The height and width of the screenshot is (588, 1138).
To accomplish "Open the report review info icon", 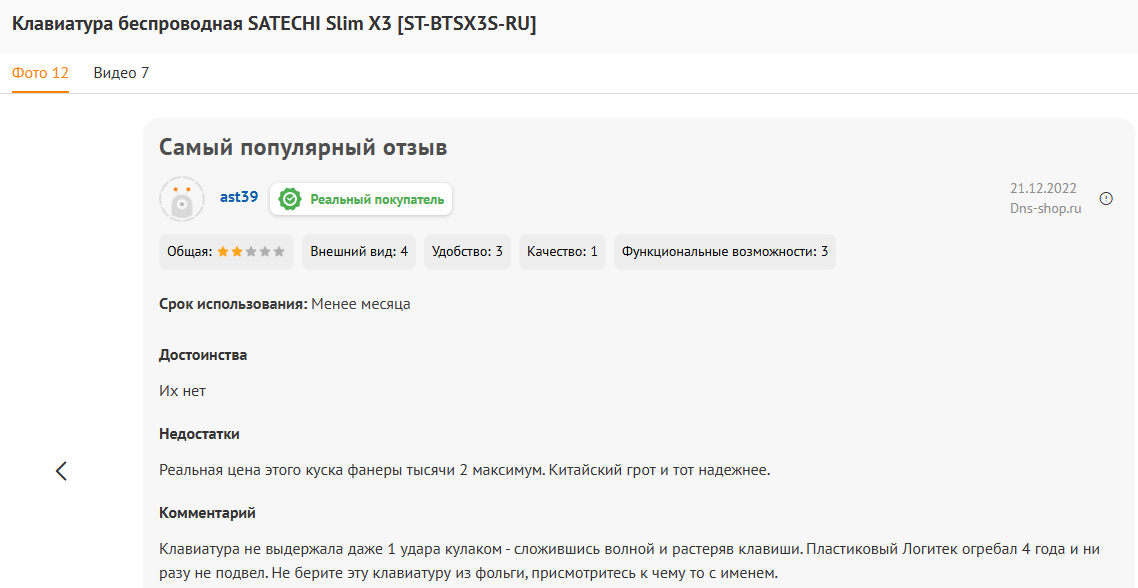I will [x=1106, y=198].
